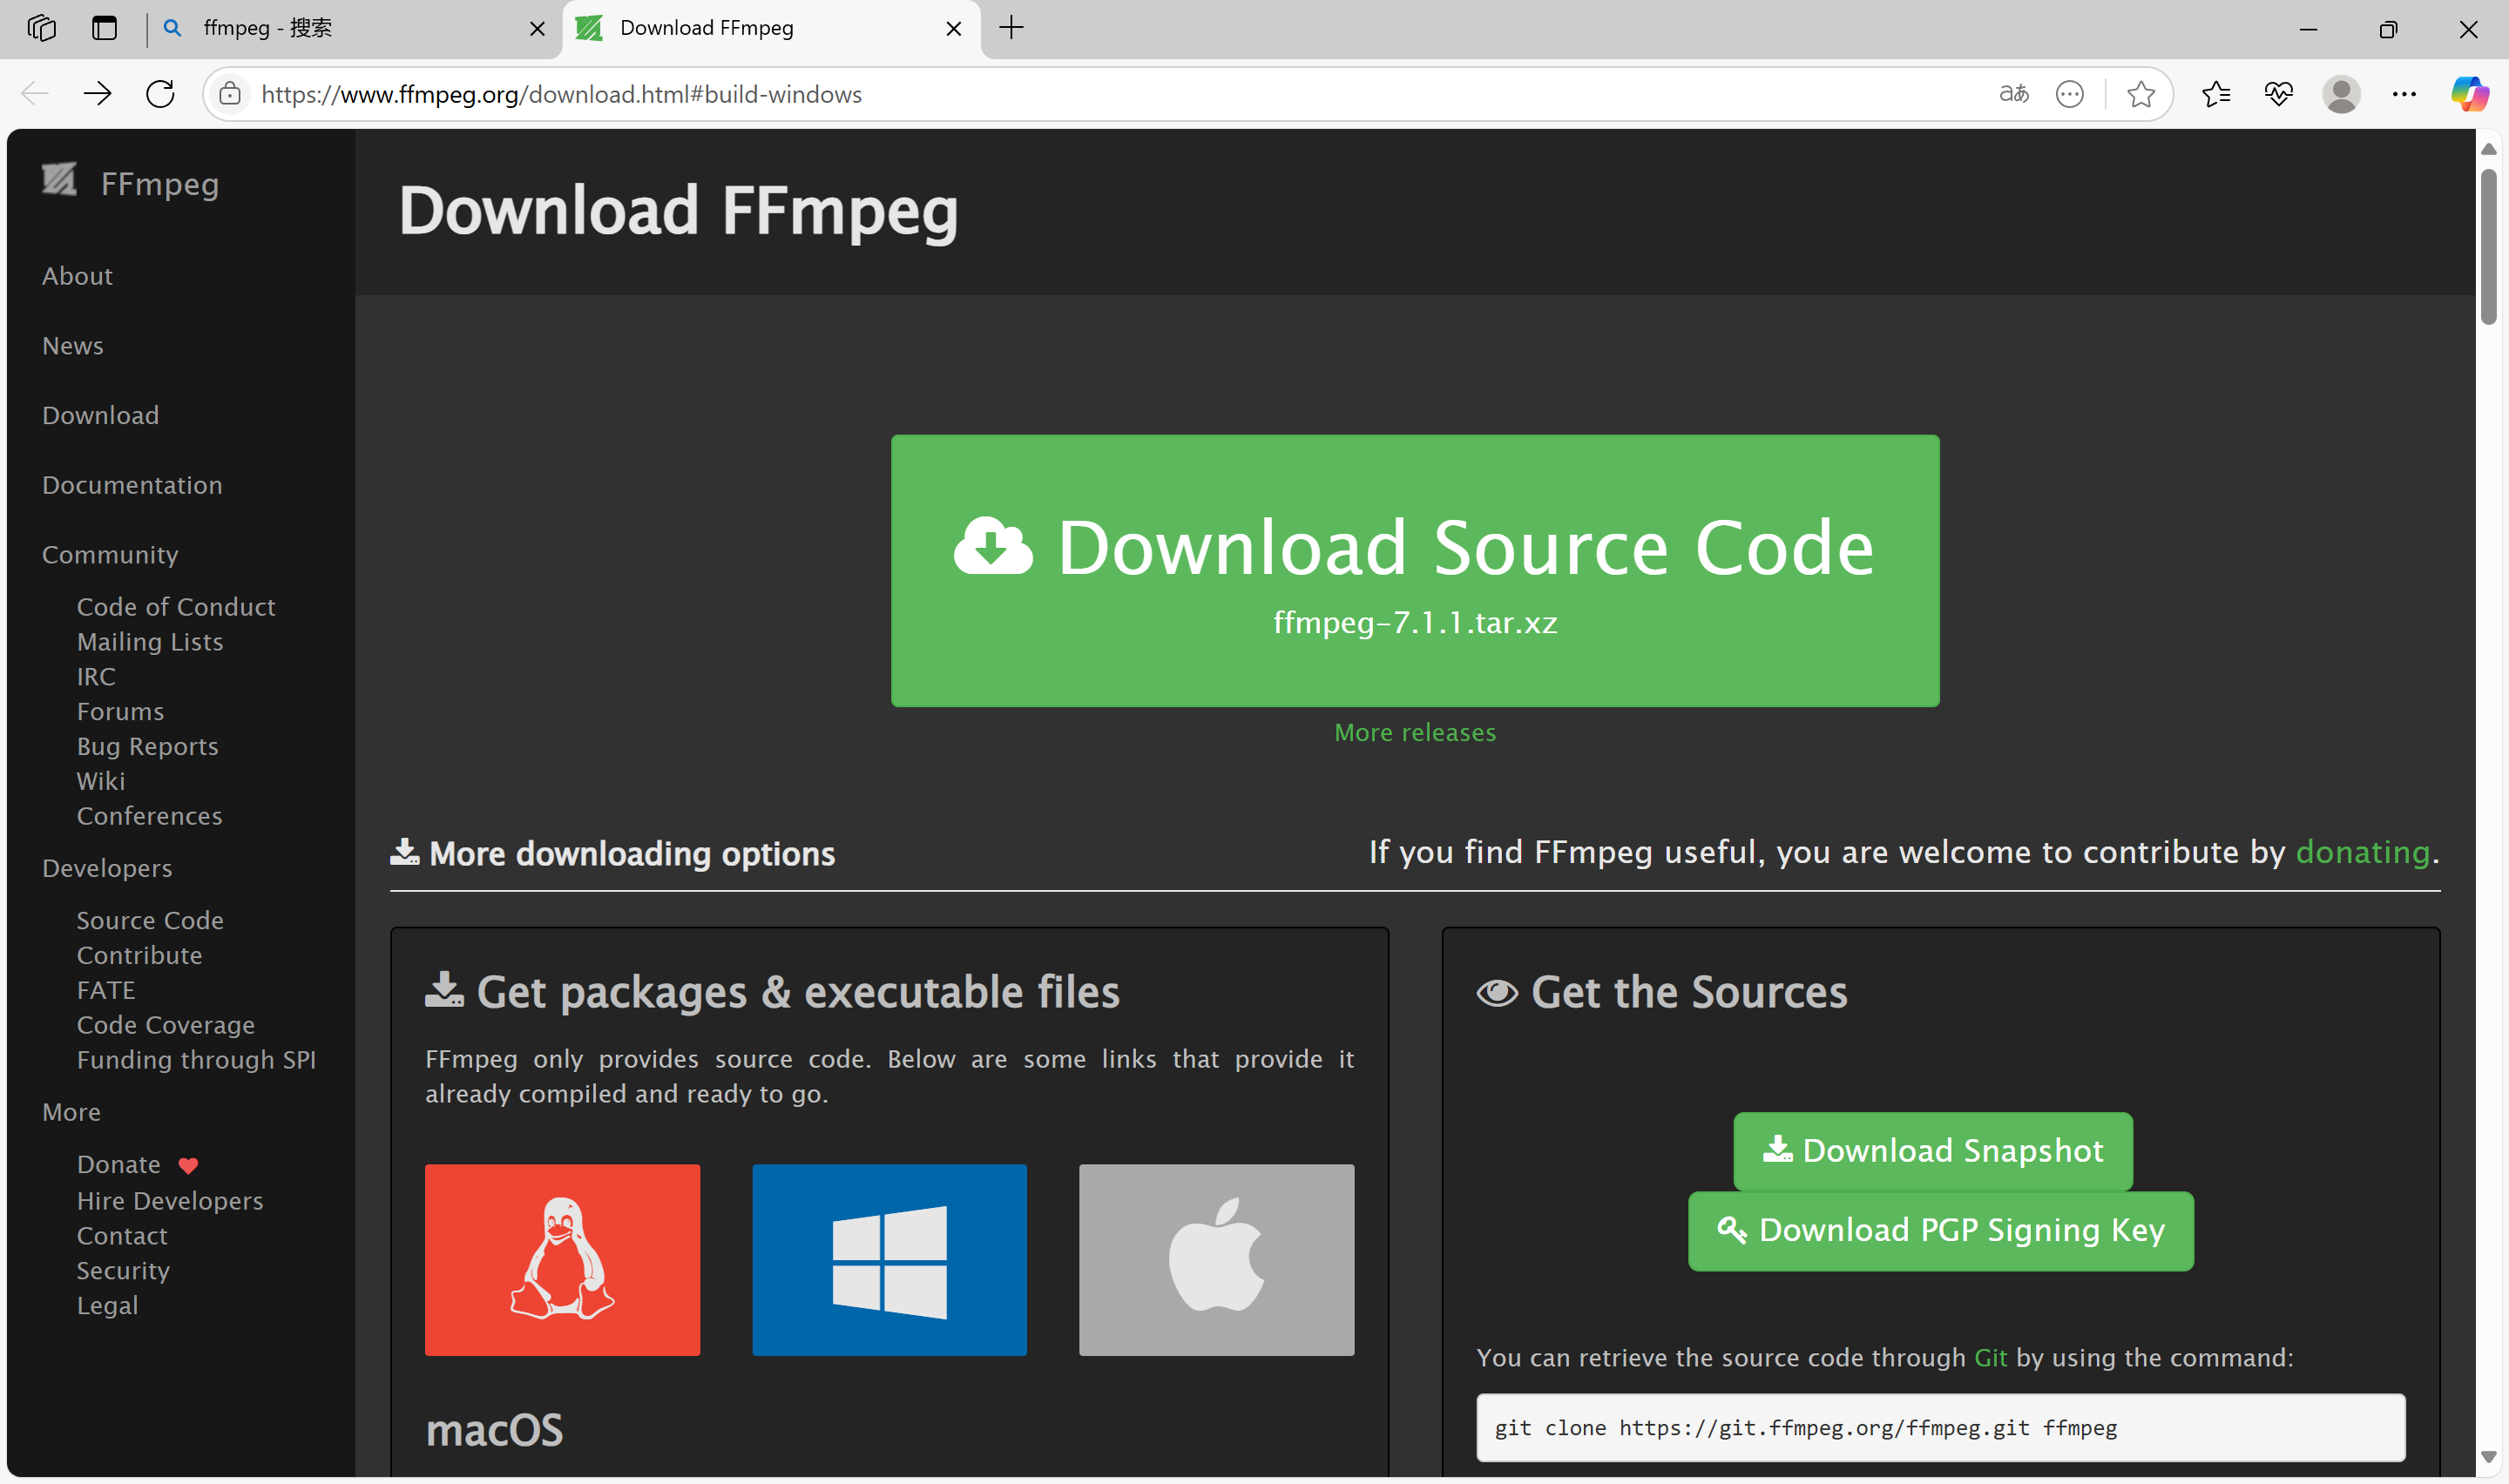Click the Apple macOS tile
2509x1484 pixels.
click(x=1216, y=1259)
